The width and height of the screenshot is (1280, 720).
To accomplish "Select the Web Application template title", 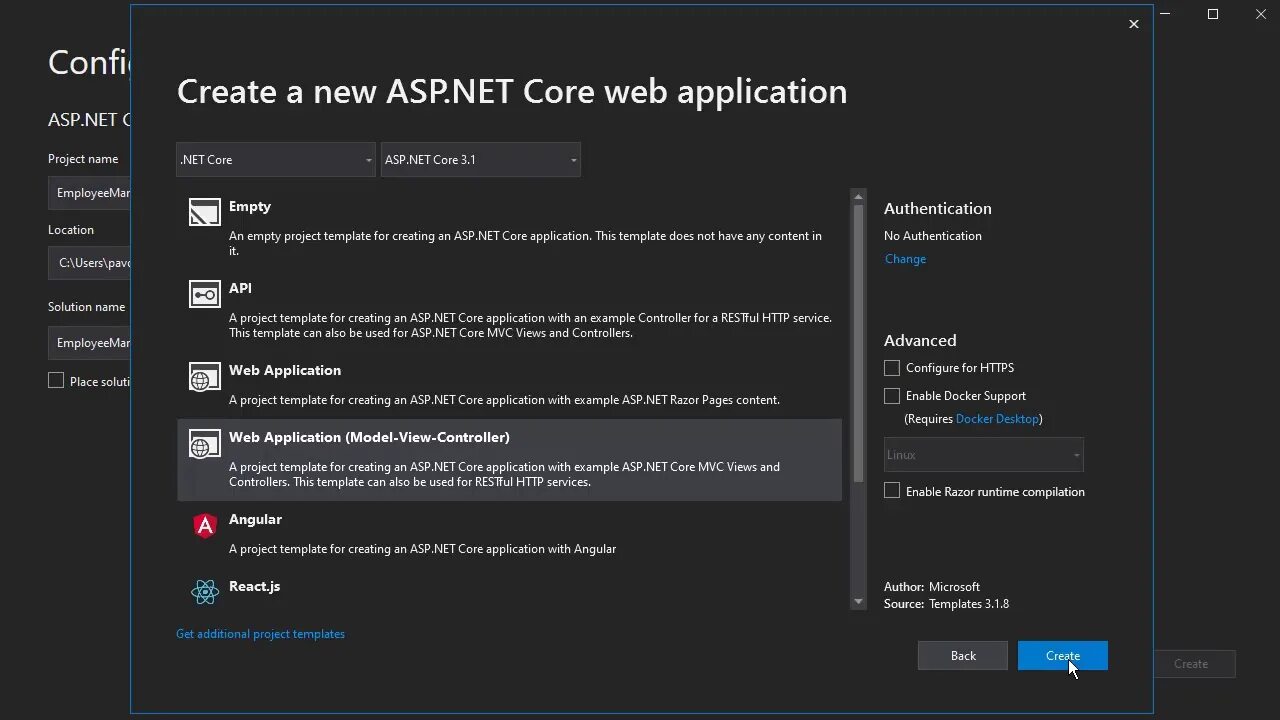I will (285, 370).
